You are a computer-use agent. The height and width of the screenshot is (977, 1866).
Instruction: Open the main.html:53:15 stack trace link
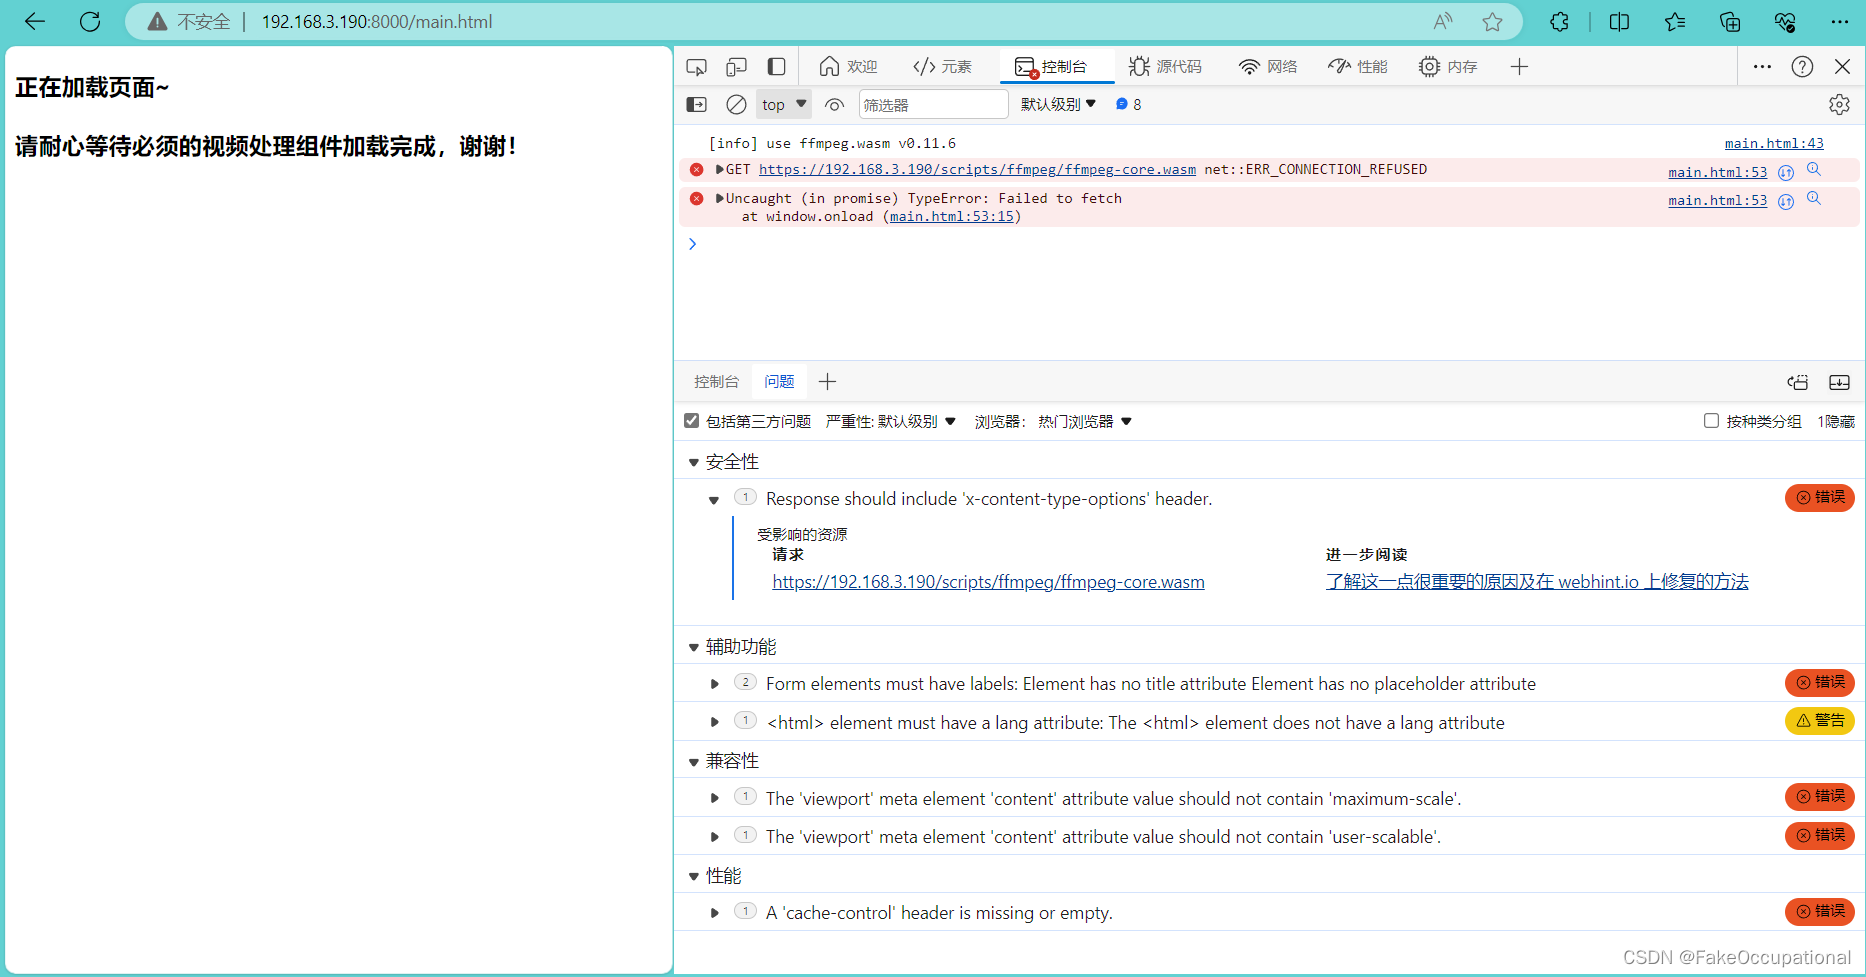click(x=952, y=216)
